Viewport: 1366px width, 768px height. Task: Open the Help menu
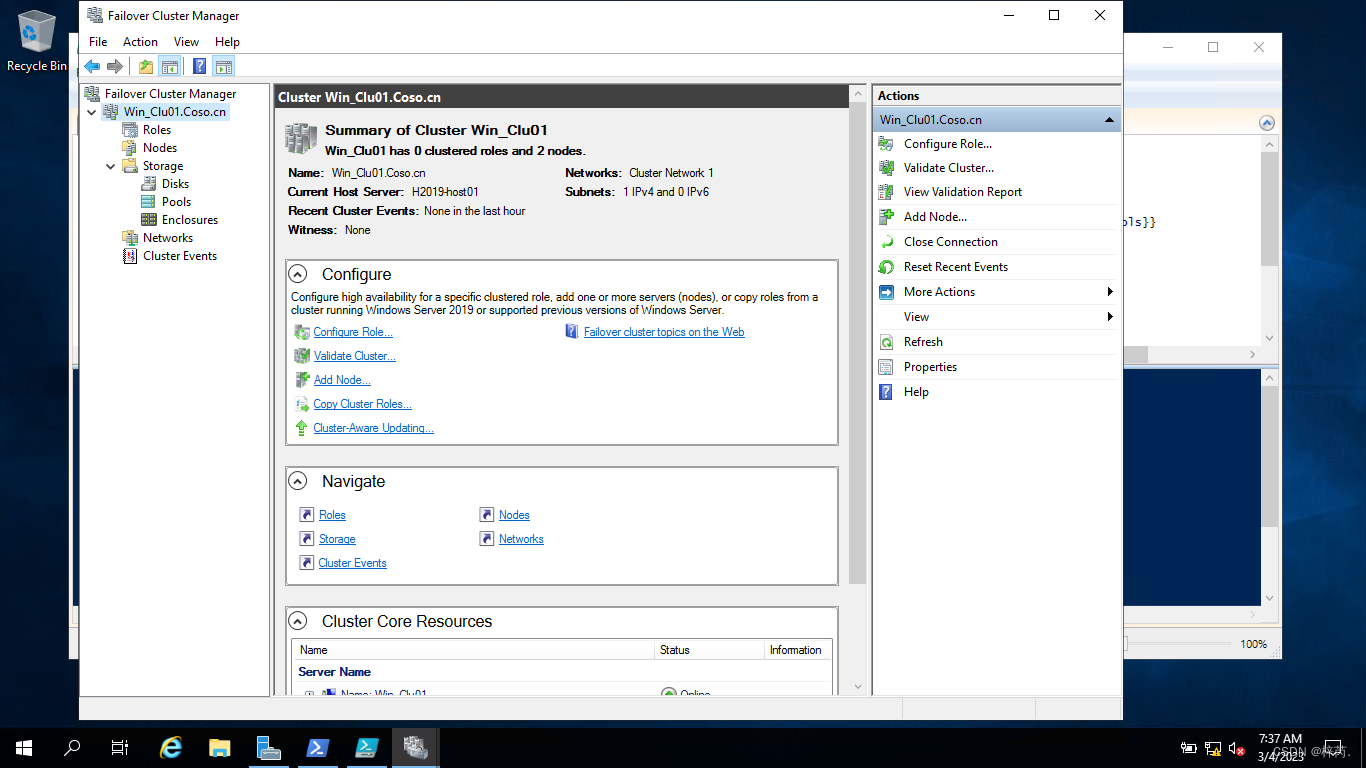[x=227, y=42]
